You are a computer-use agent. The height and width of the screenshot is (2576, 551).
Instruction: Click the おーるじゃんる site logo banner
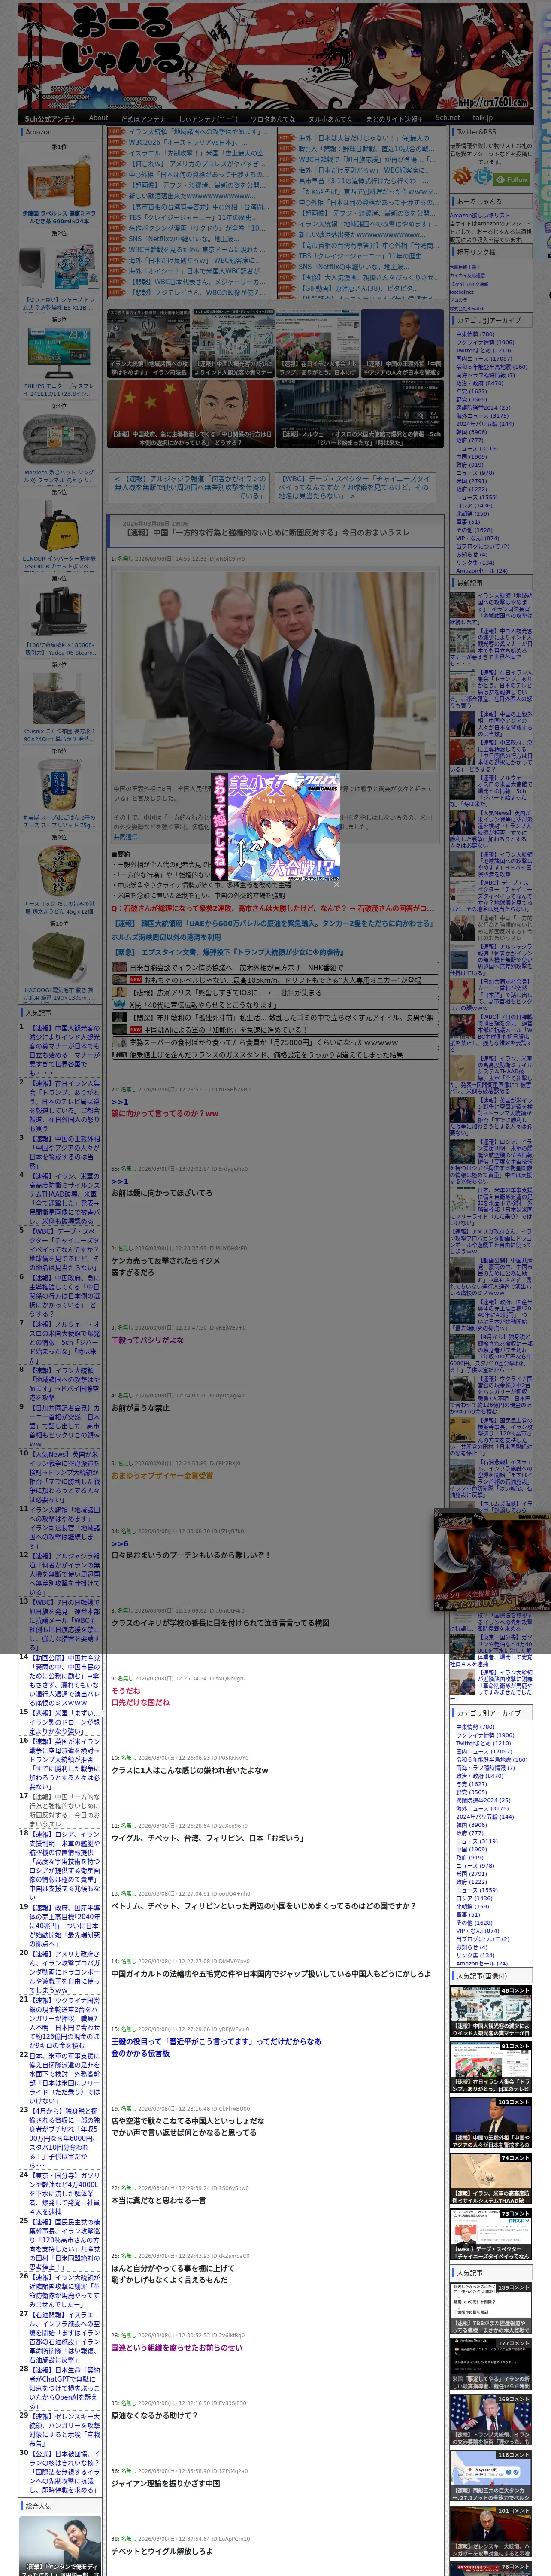point(275,55)
